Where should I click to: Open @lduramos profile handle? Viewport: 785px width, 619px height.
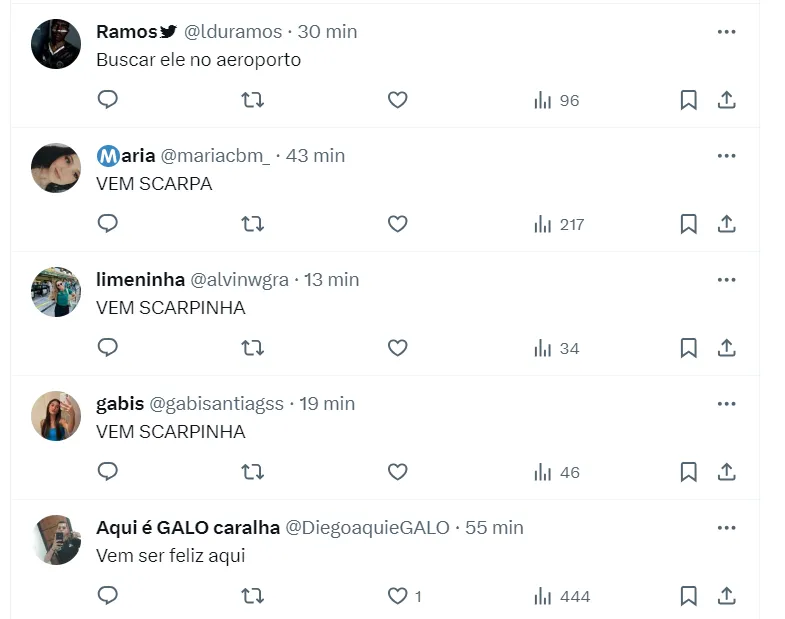(233, 32)
